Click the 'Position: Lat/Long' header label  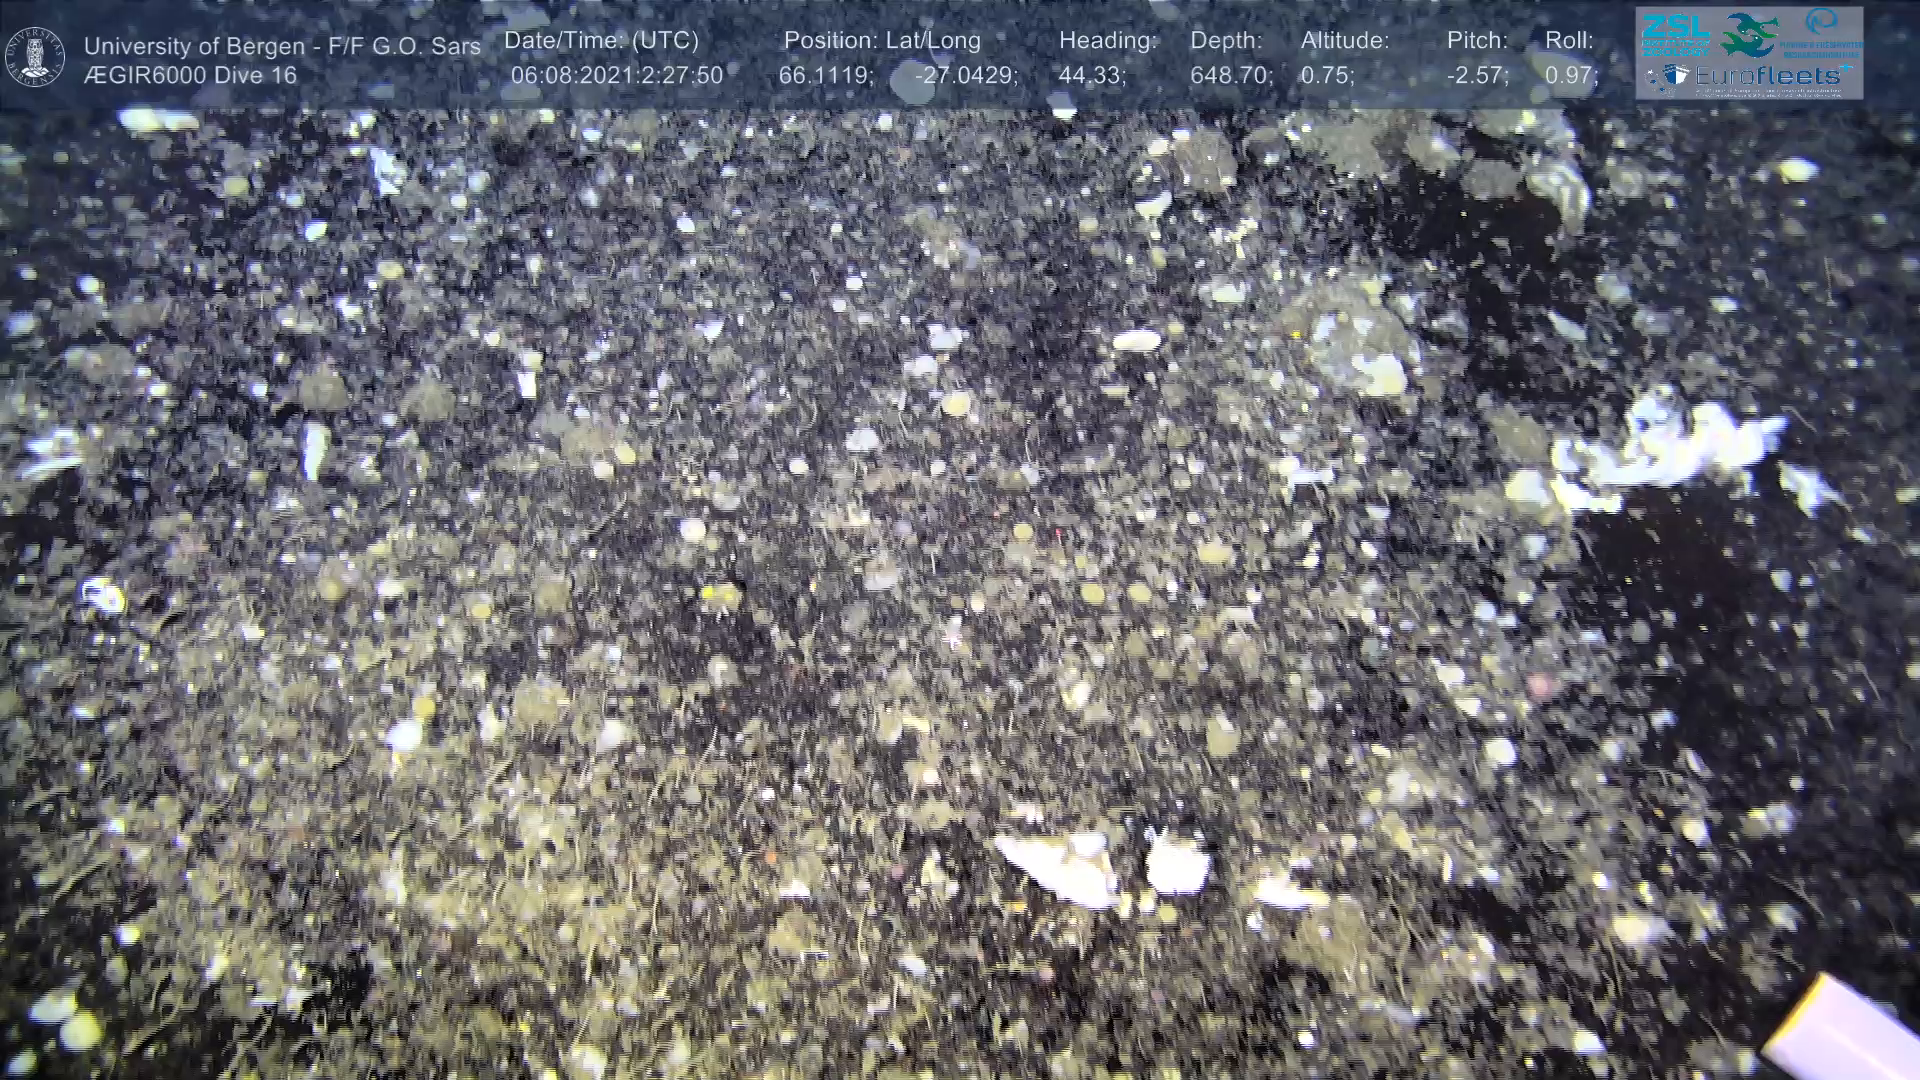[x=882, y=41]
